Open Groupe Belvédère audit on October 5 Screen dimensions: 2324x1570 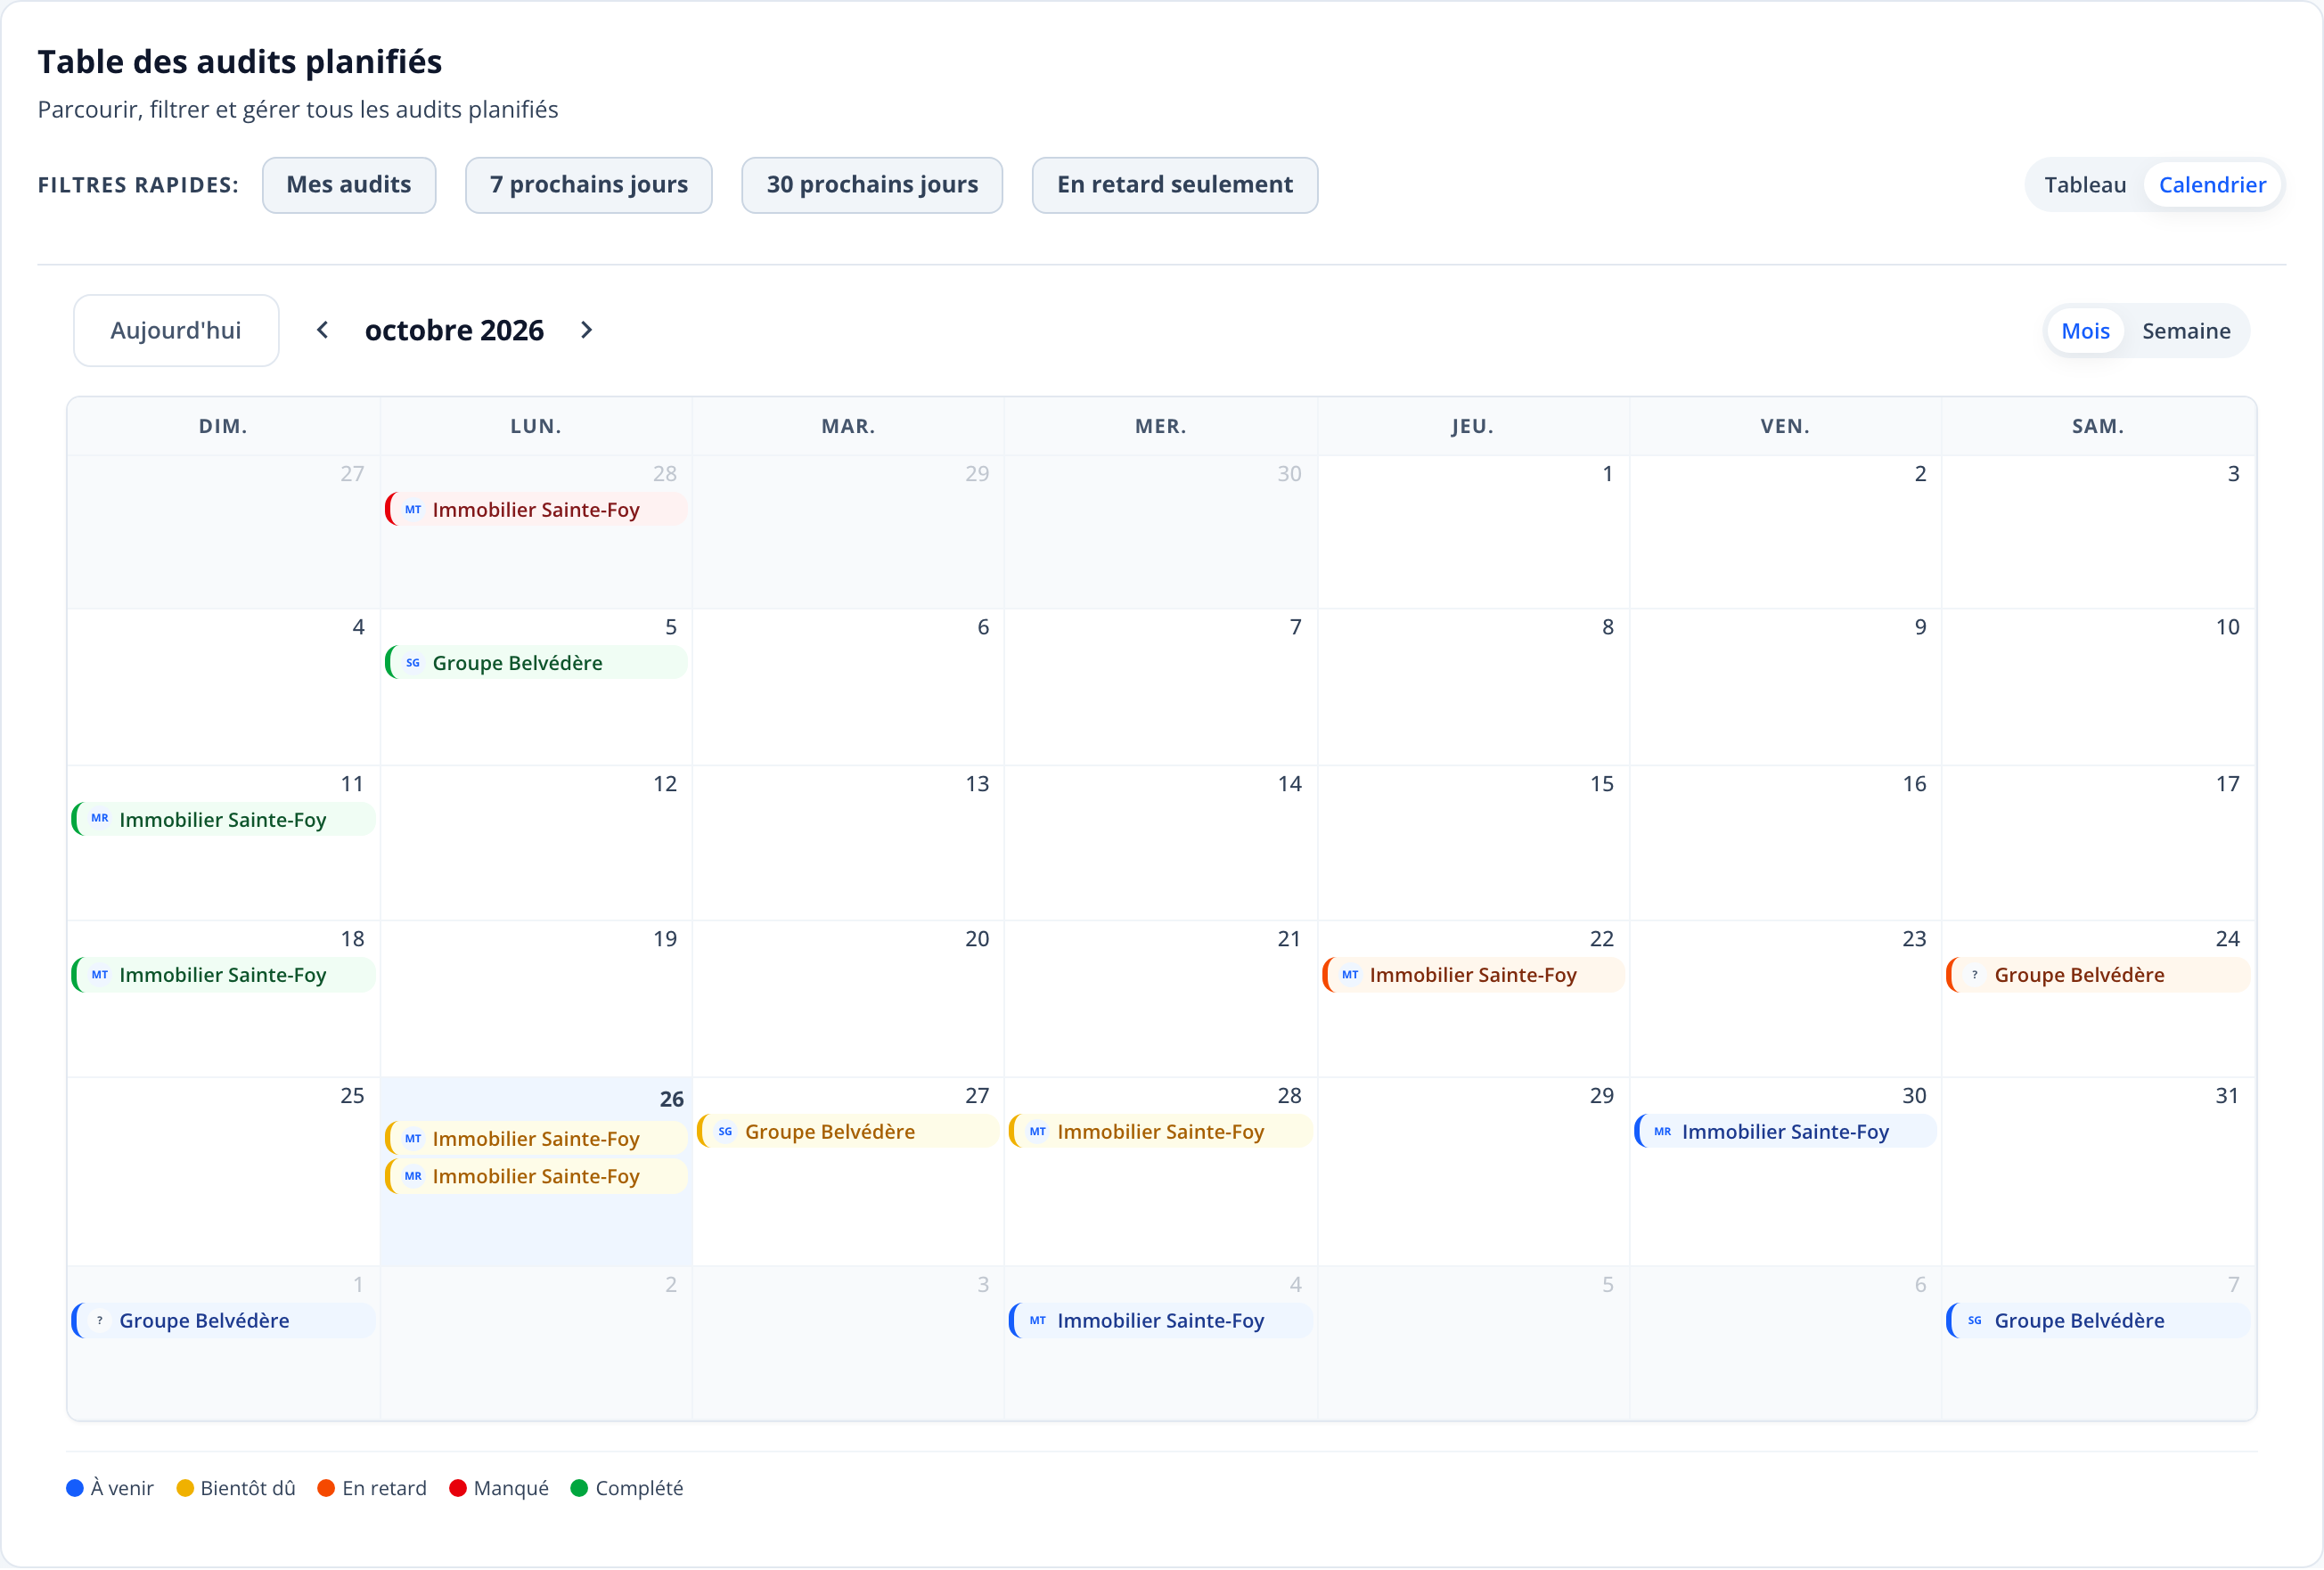[536, 663]
